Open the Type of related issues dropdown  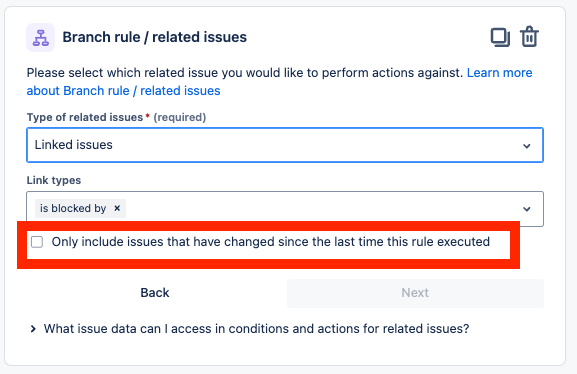[x=285, y=145]
